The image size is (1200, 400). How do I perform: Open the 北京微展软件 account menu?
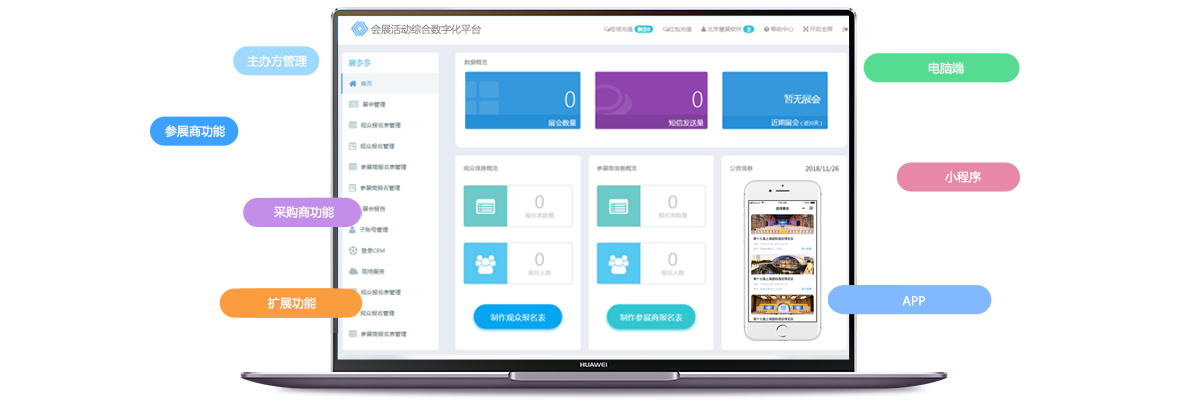pyautogui.click(x=727, y=30)
